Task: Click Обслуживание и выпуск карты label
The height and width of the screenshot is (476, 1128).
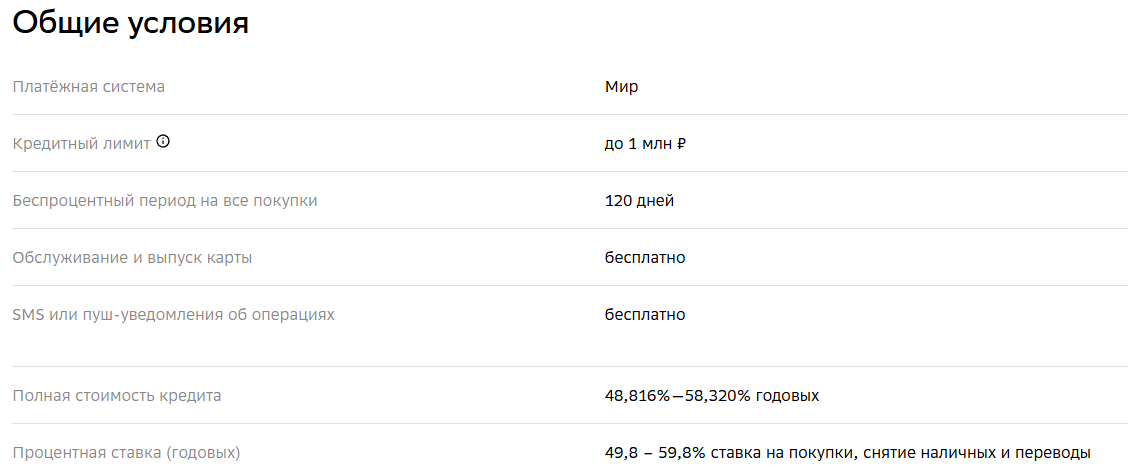Action: coord(132,258)
